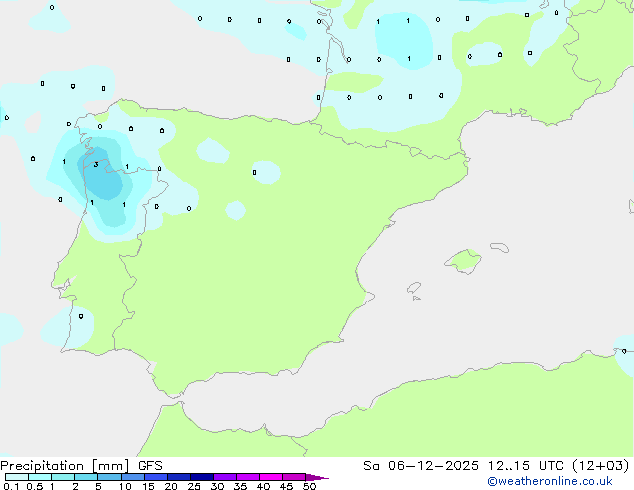Select the 30–35 mm purple legend swatch

pyautogui.click(x=225, y=477)
